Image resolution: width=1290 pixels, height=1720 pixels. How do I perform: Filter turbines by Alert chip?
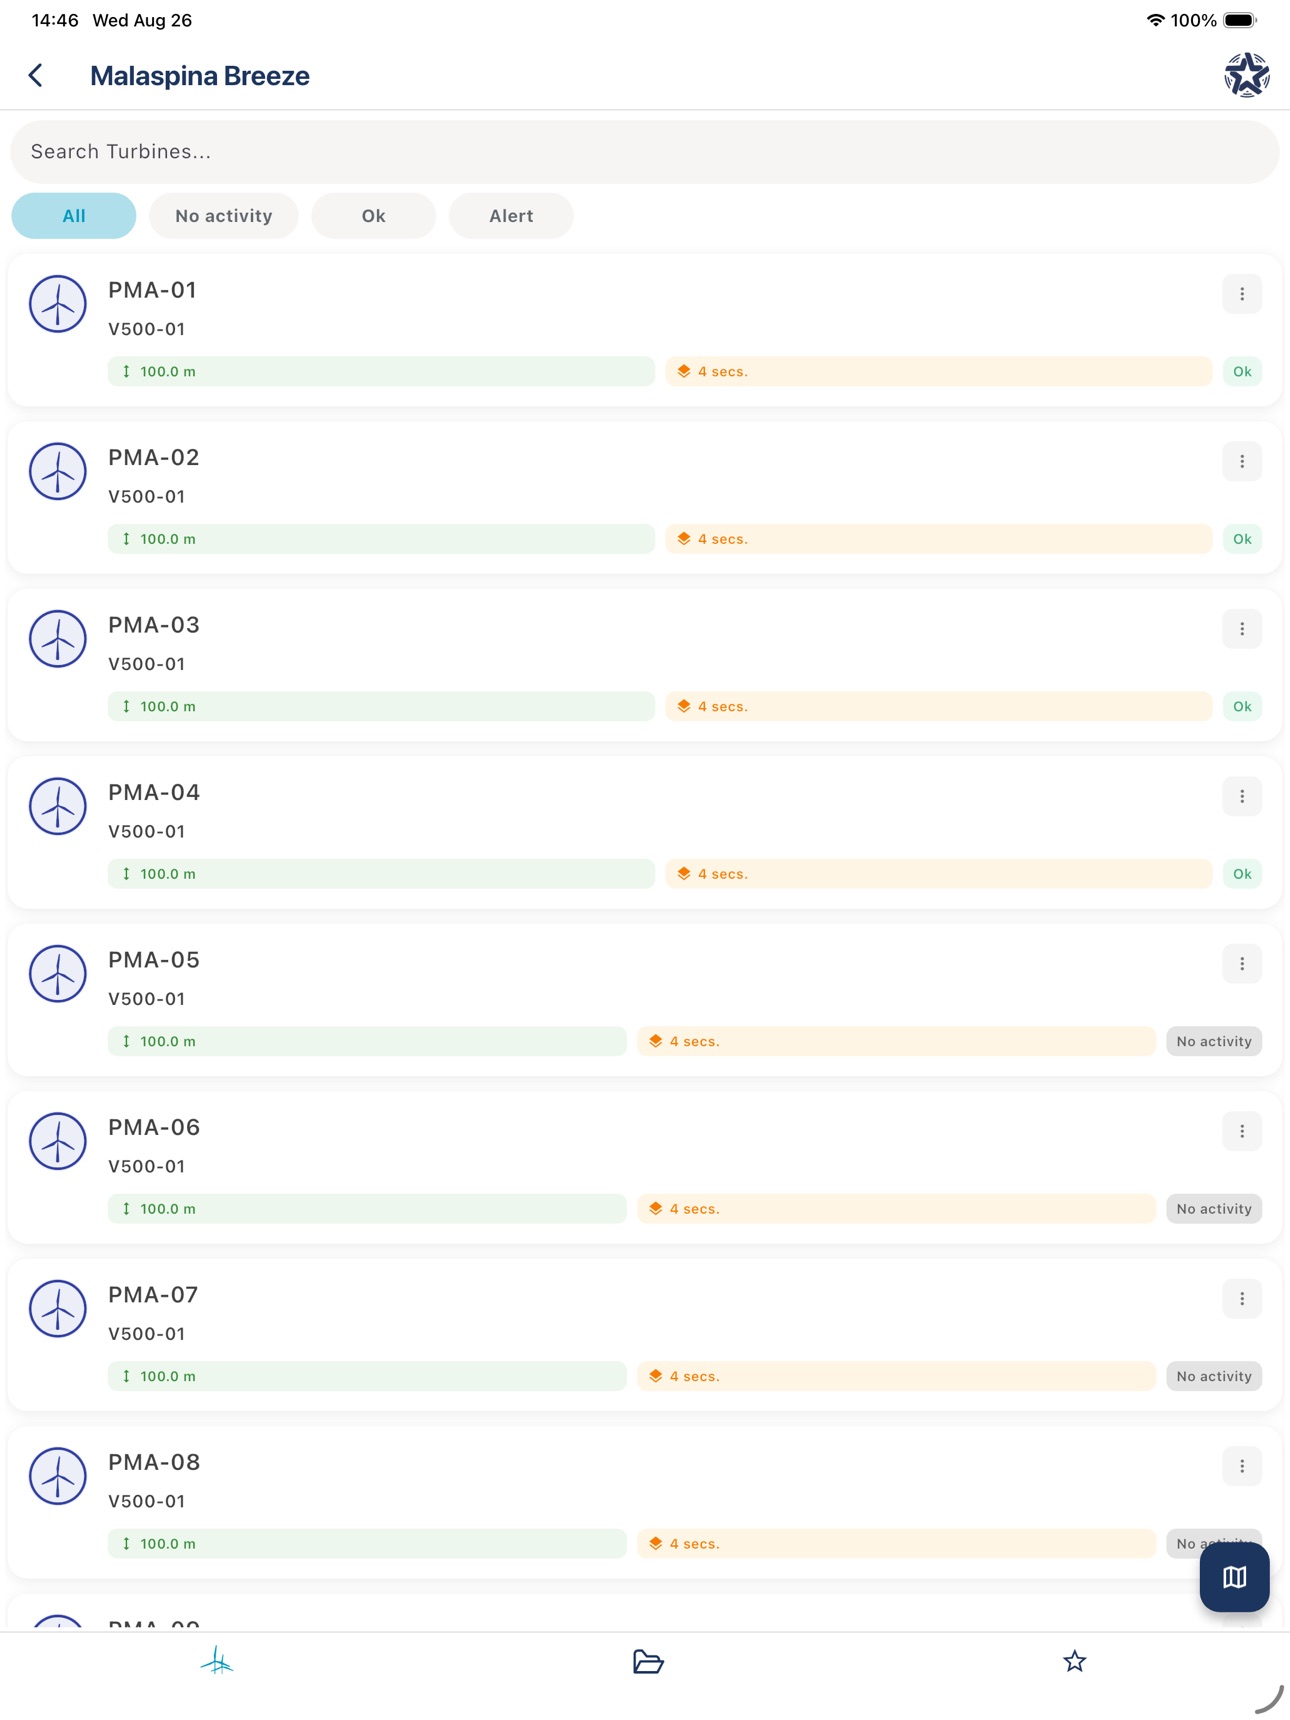[x=511, y=216]
